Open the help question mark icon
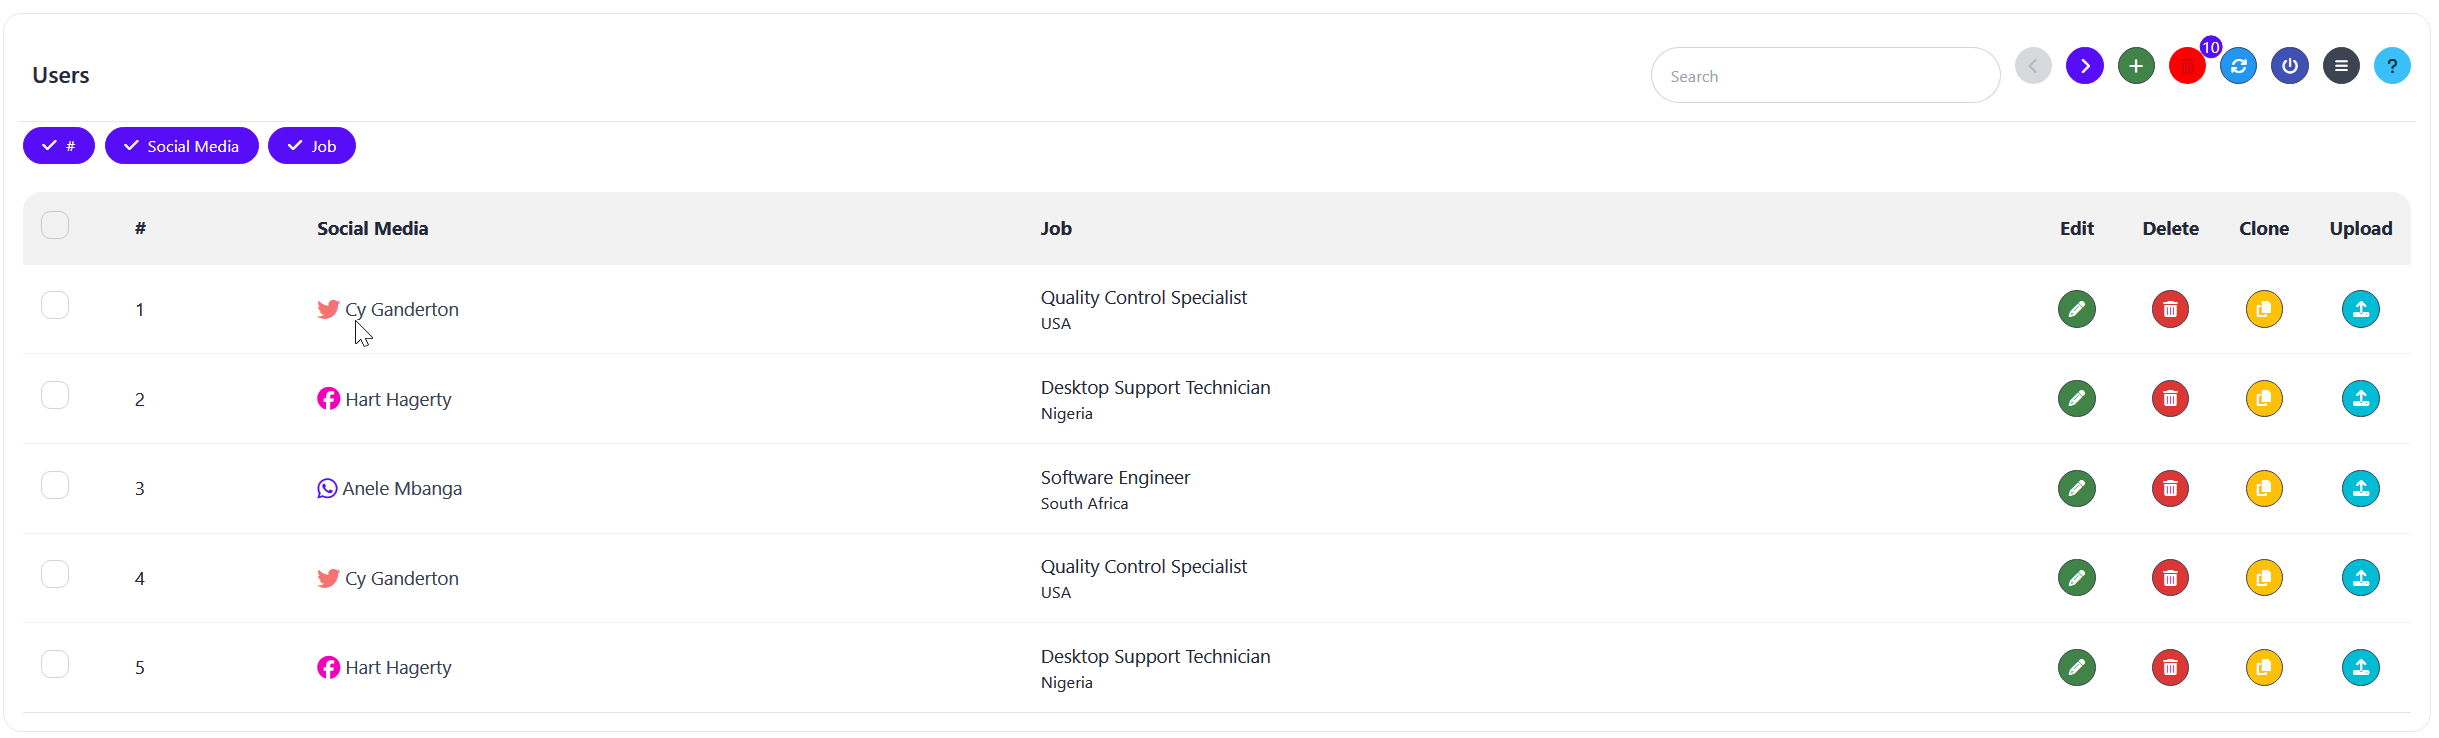2439x738 pixels. [x=2392, y=66]
